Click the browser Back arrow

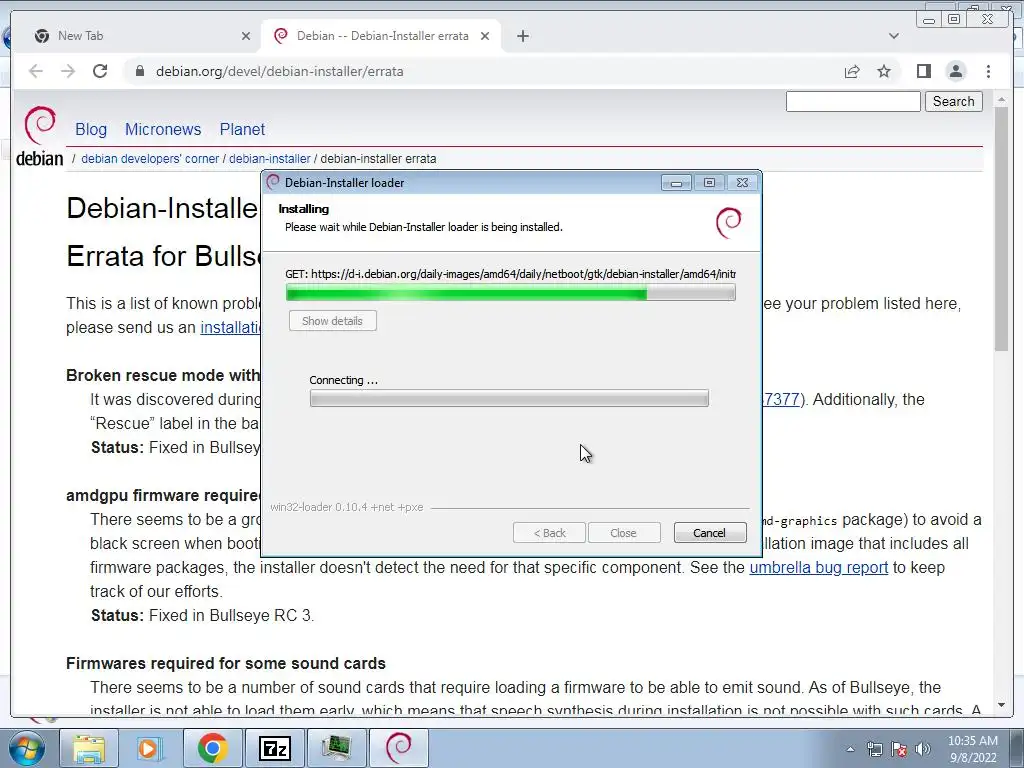tap(36, 71)
